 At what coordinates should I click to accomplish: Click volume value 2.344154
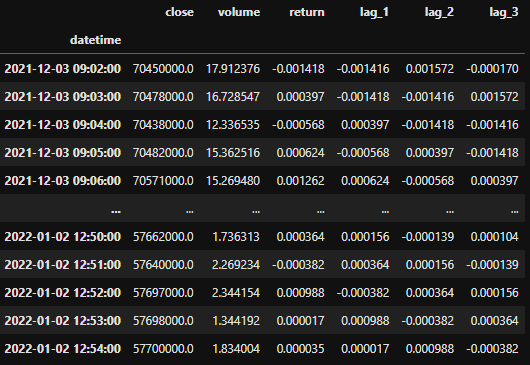coord(236,293)
